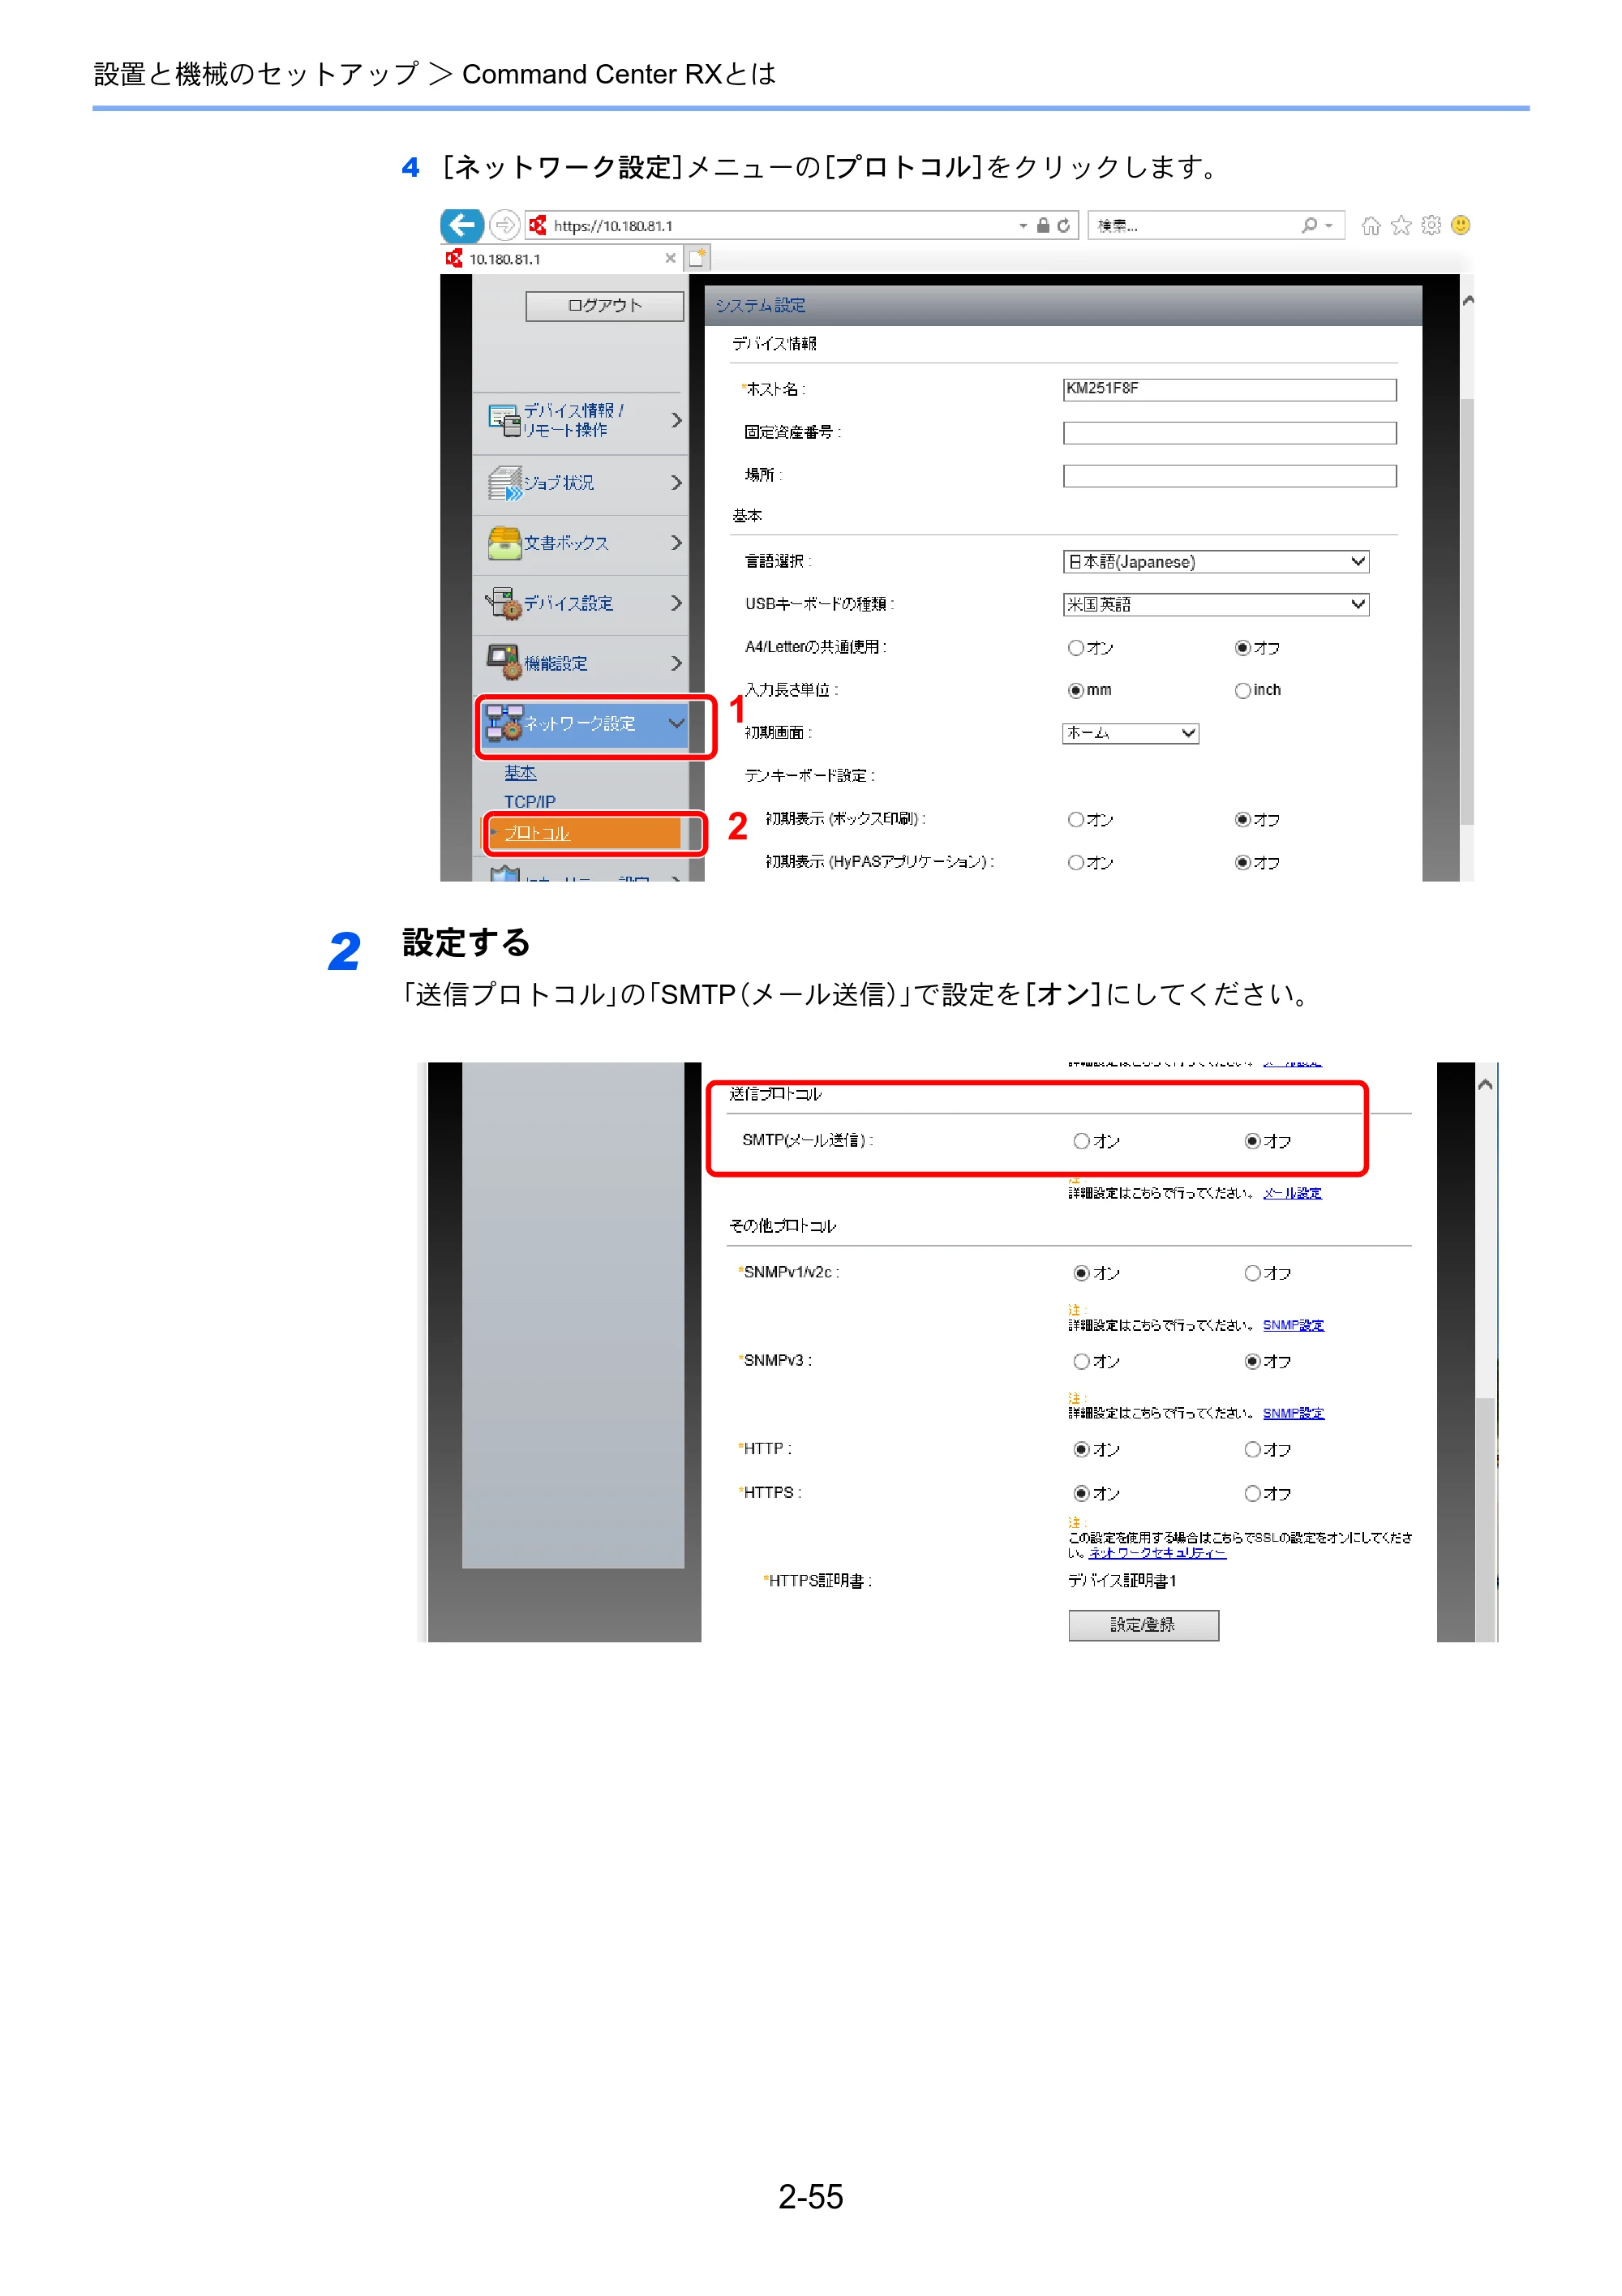Open browser home icon
The height and width of the screenshot is (2296, 1622).
pos(1371,225)
